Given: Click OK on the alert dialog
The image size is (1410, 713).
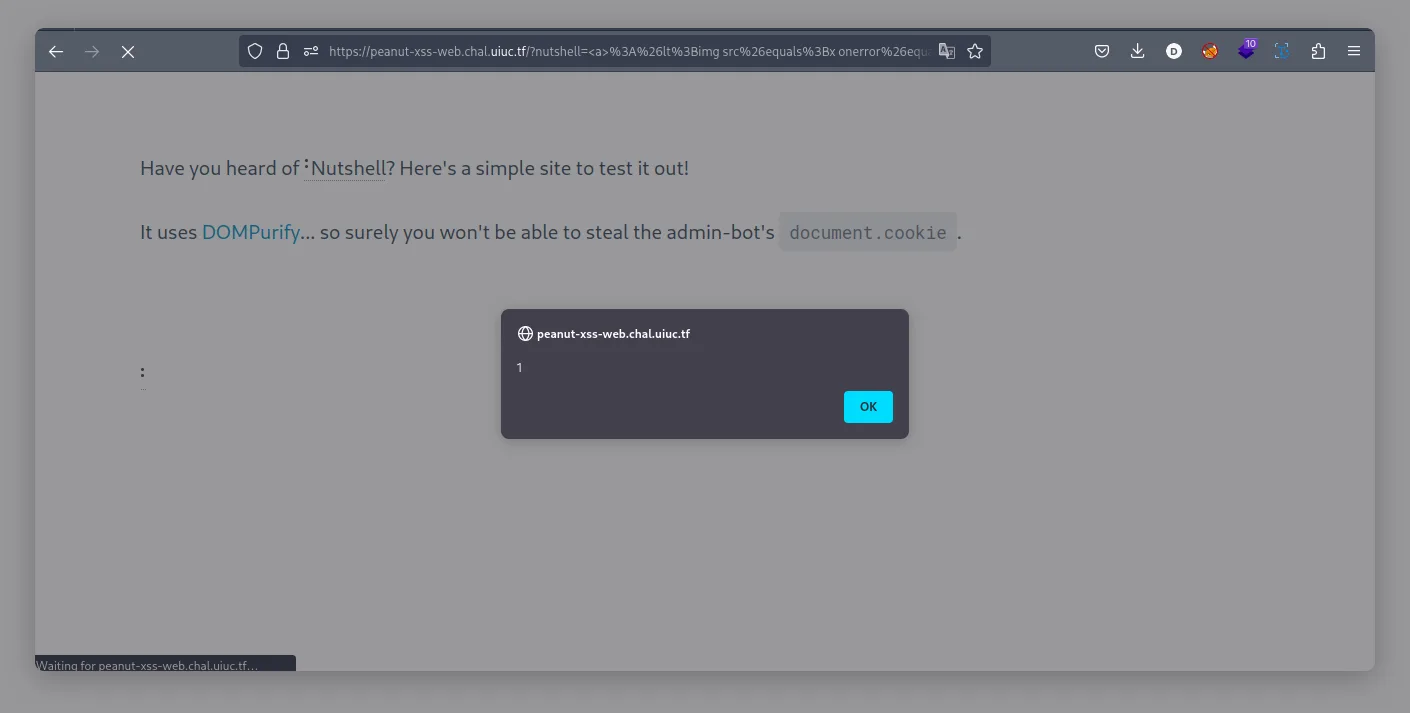Looking at the screenshot, I should click(x=868, y=407).
